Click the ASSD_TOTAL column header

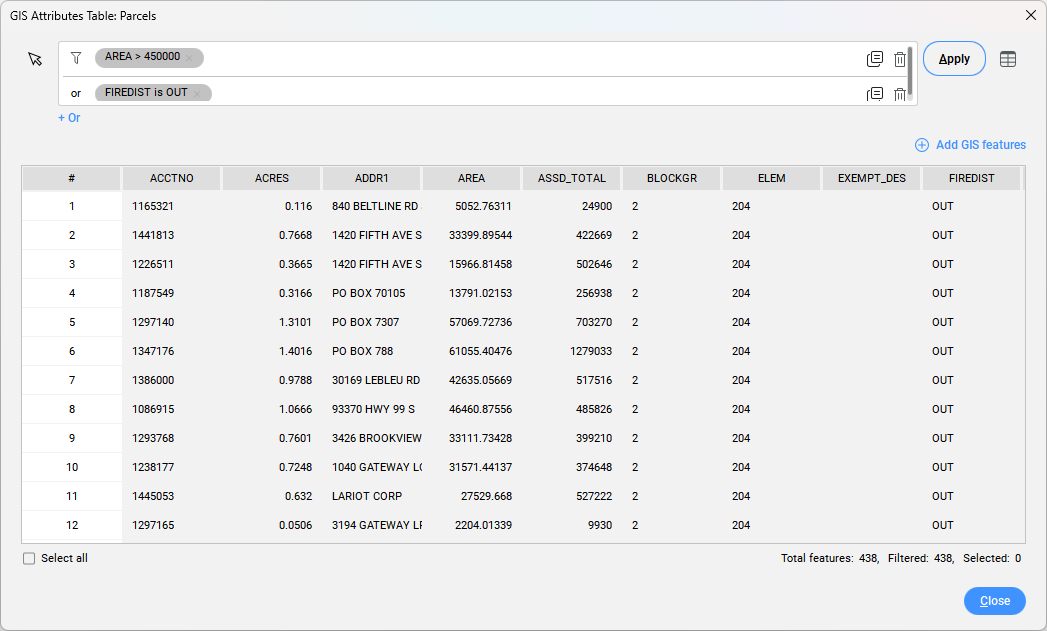(x=571, y=178)
